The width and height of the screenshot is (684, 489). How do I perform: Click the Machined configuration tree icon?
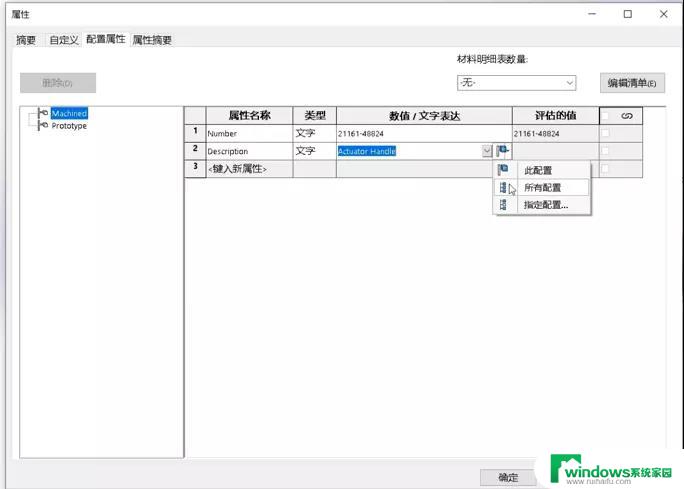click(x=43, y=113)
